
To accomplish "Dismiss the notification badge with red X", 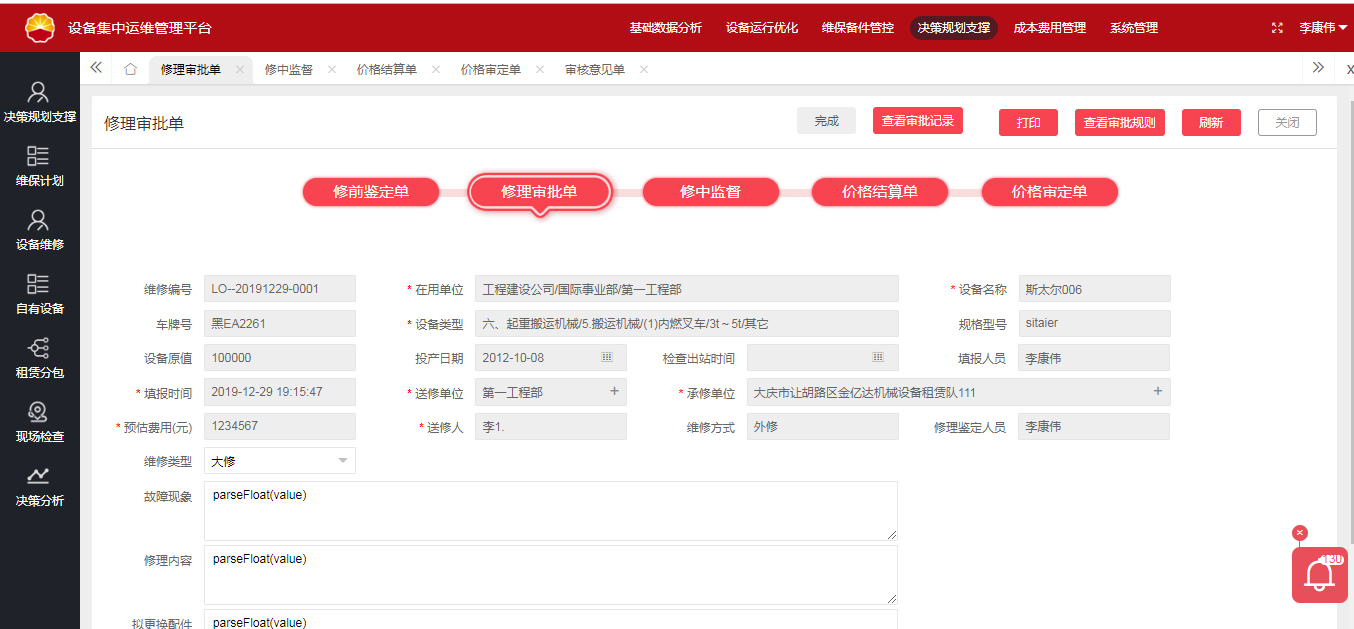I will click(1300, 533).
